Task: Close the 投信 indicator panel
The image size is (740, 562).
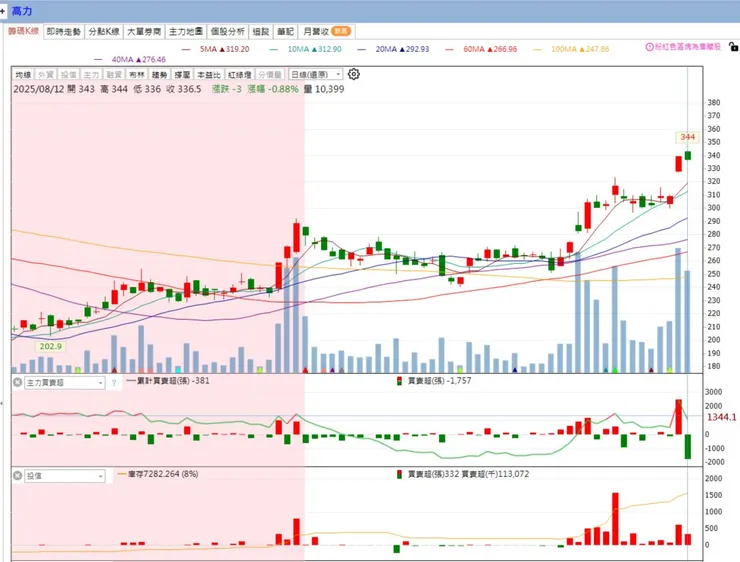Action: pos(17,476)
